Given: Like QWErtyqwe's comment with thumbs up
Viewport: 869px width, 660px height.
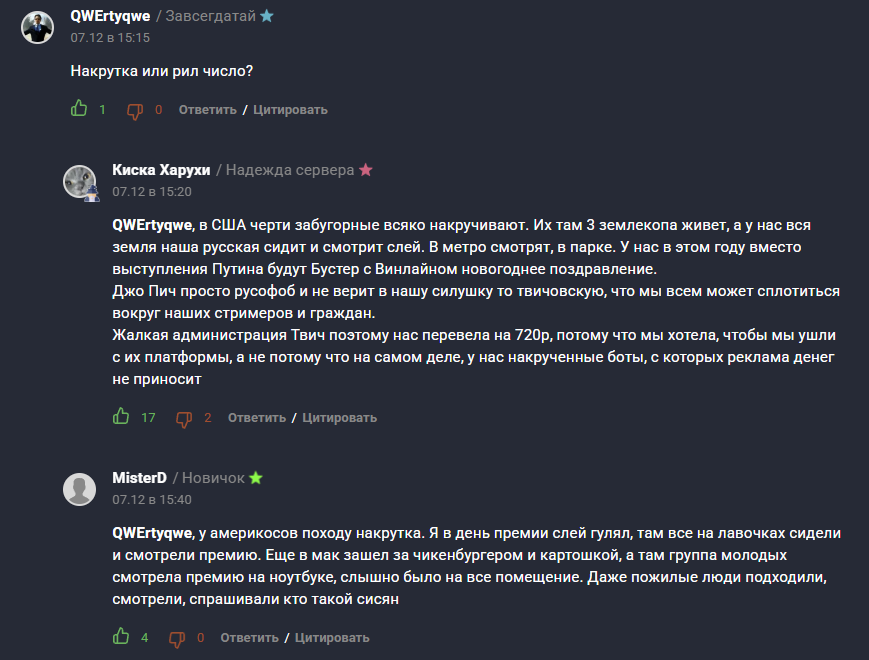Looking at the screenshot, I should tap(79, 109).
